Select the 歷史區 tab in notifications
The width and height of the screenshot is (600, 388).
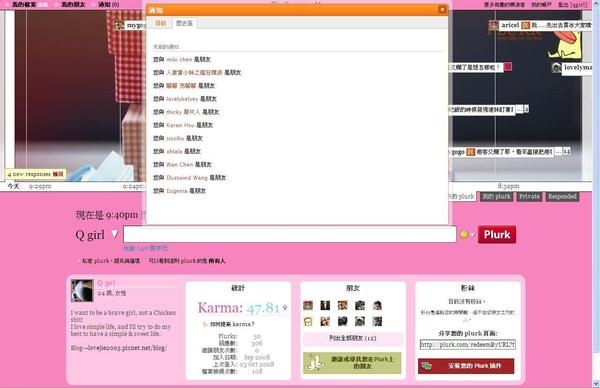[184, 23]
